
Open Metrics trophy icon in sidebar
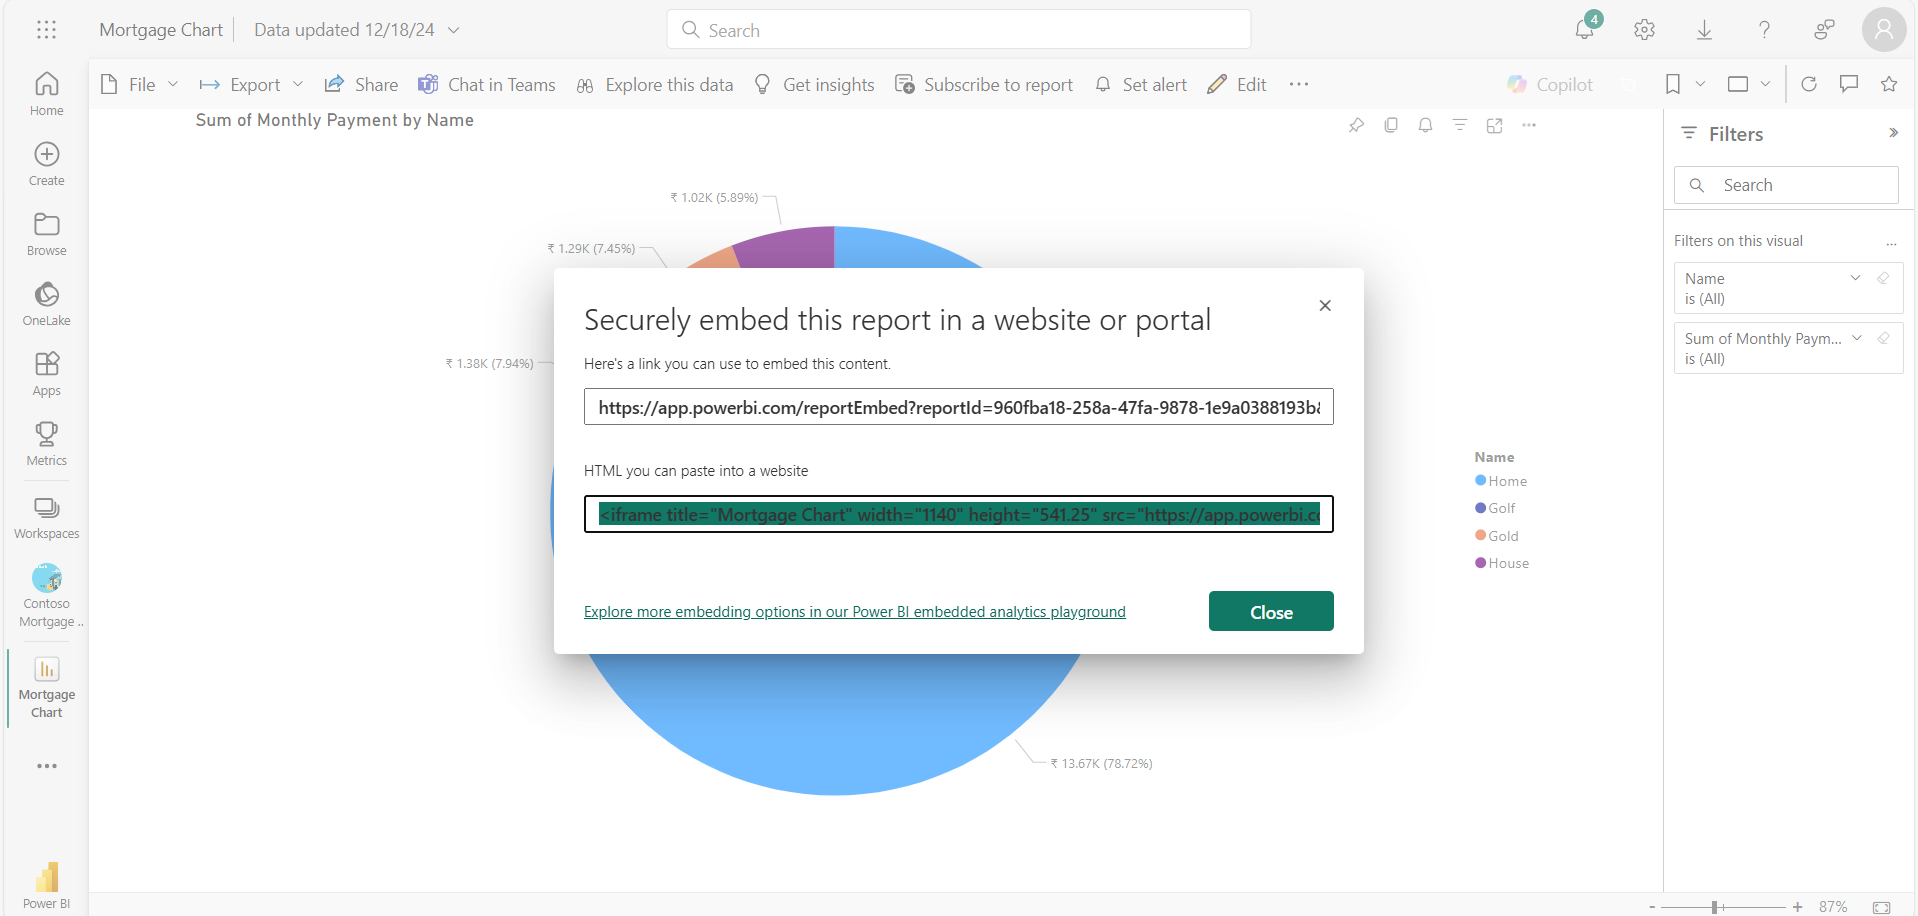46,443
